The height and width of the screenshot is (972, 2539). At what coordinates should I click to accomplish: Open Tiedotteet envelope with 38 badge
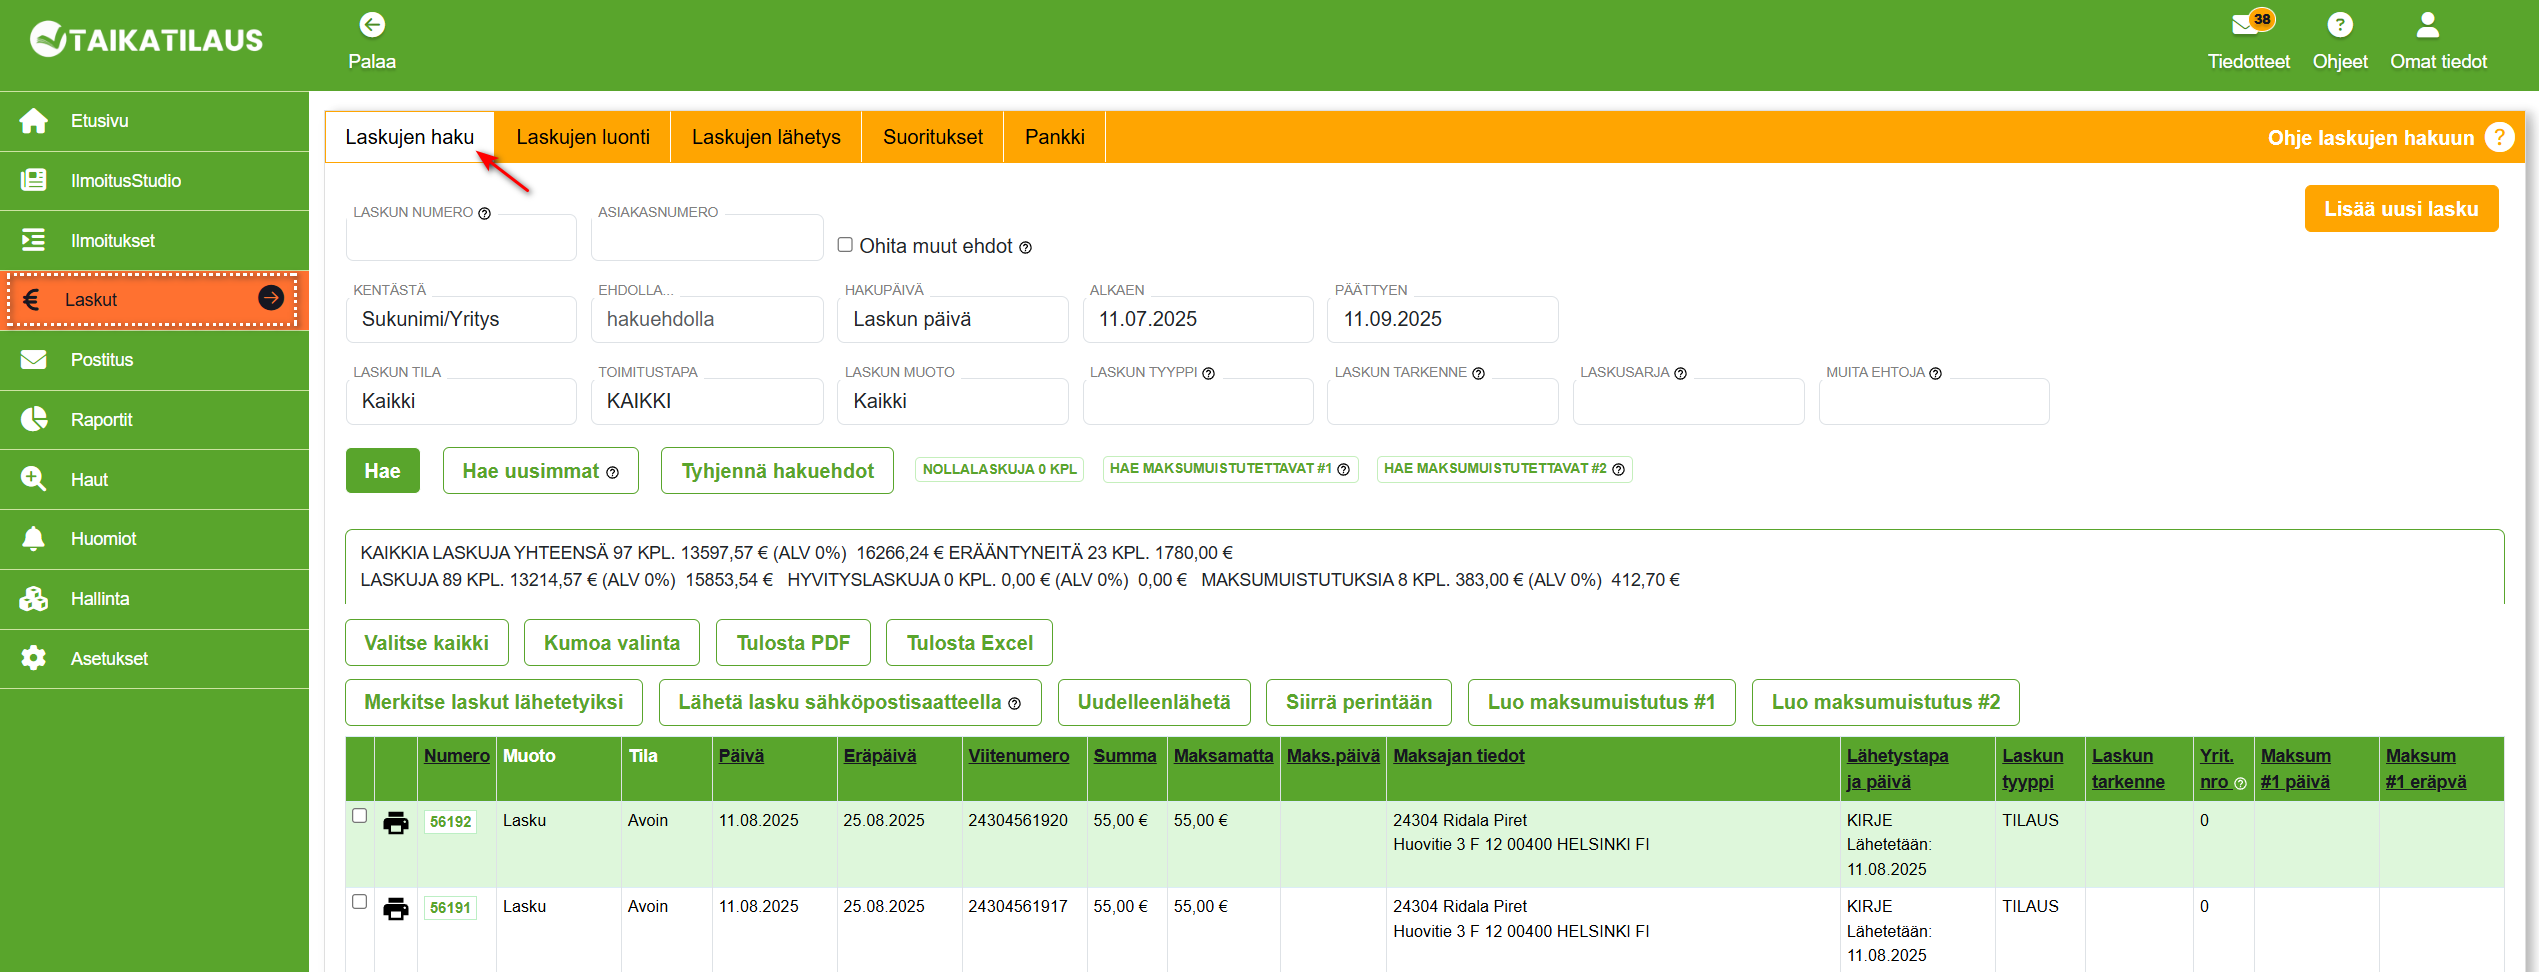[x=2246, y=25]
